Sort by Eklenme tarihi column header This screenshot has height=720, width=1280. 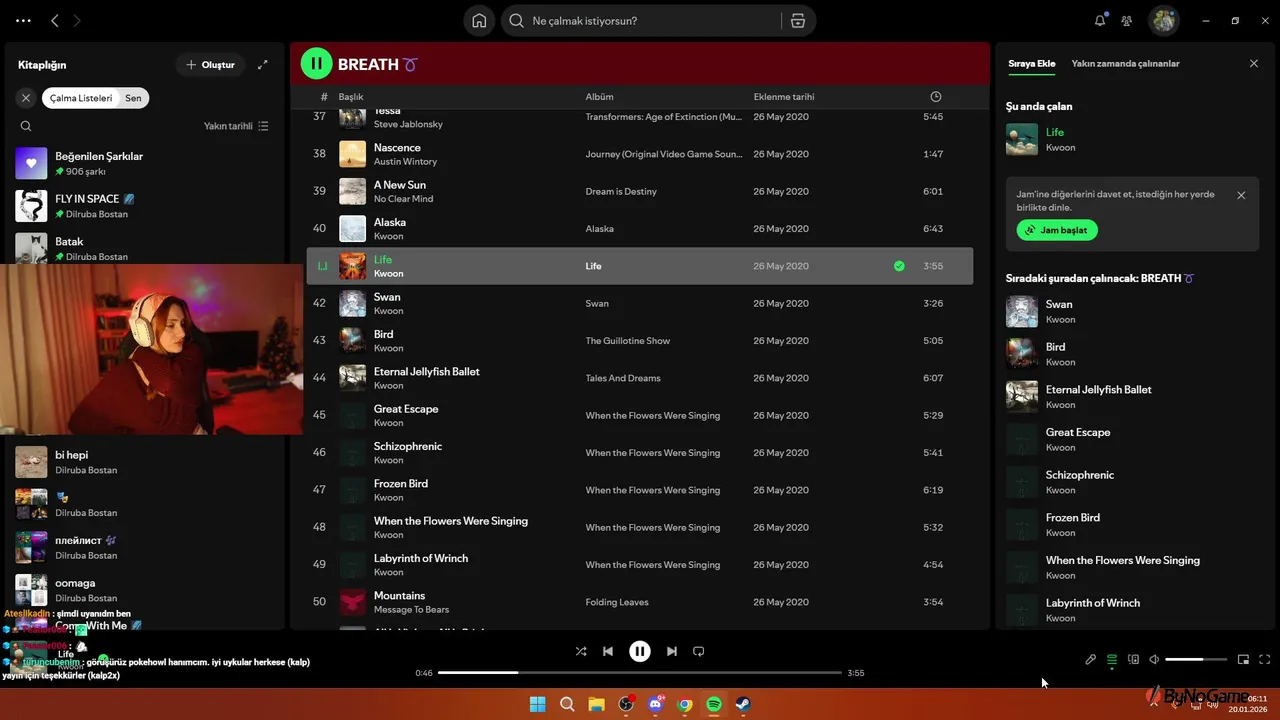pos(784,97)
